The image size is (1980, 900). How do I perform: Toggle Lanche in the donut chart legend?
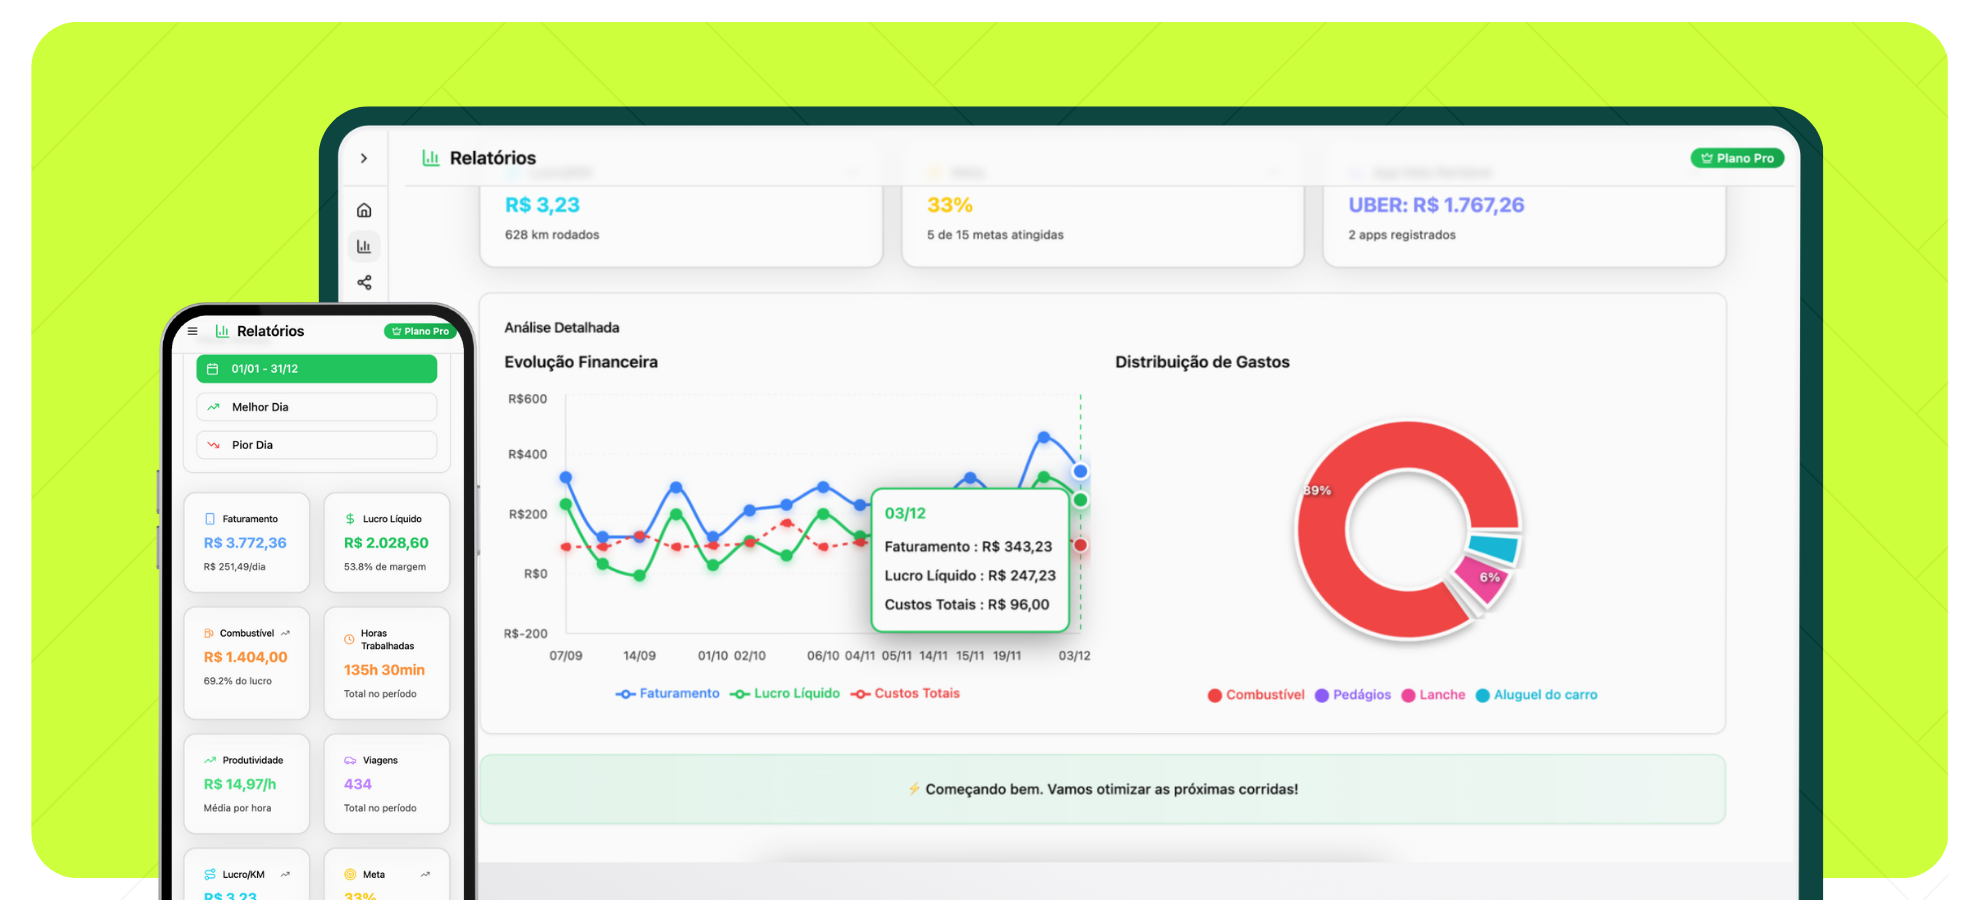(1434, 695)
